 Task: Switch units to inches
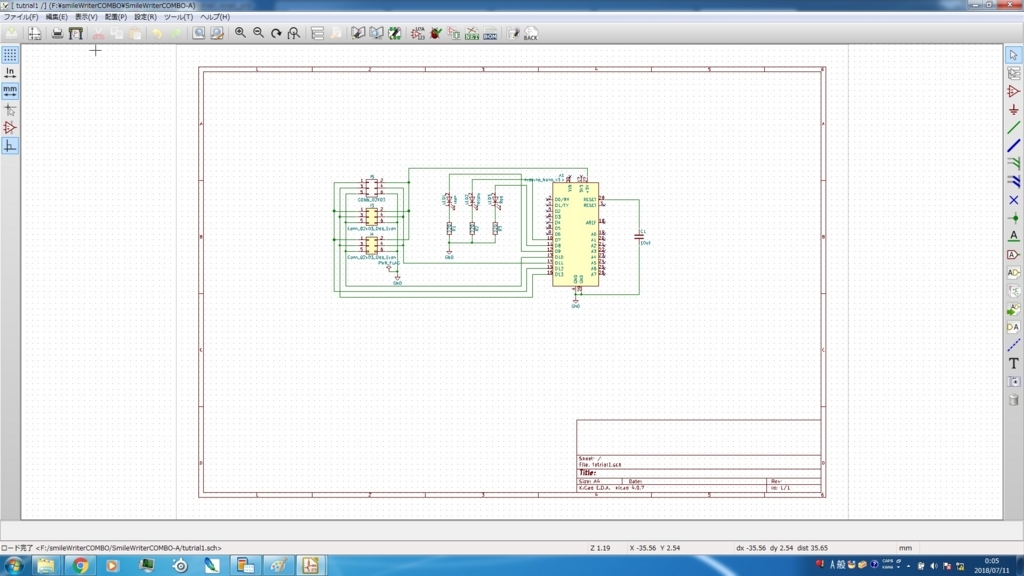tap(10, 73)
